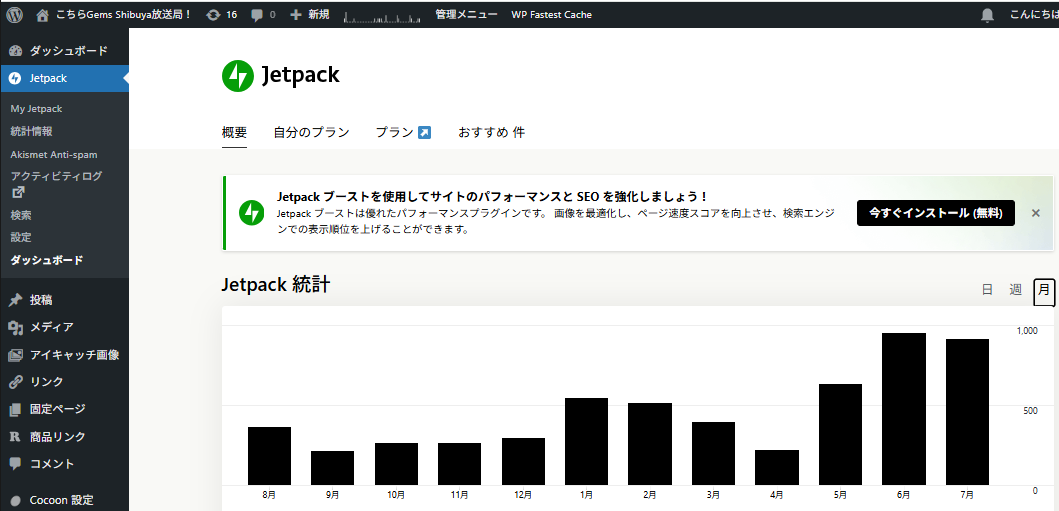Click the large green Jetpack logo
Viewport: 1059px width, 511px height.
[x=237, y=76]
